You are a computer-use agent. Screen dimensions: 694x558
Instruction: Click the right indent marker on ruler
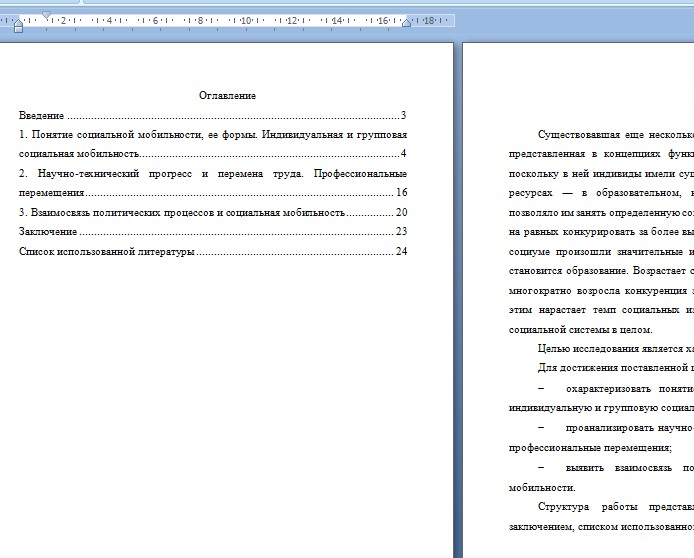(x=406, y=22)
